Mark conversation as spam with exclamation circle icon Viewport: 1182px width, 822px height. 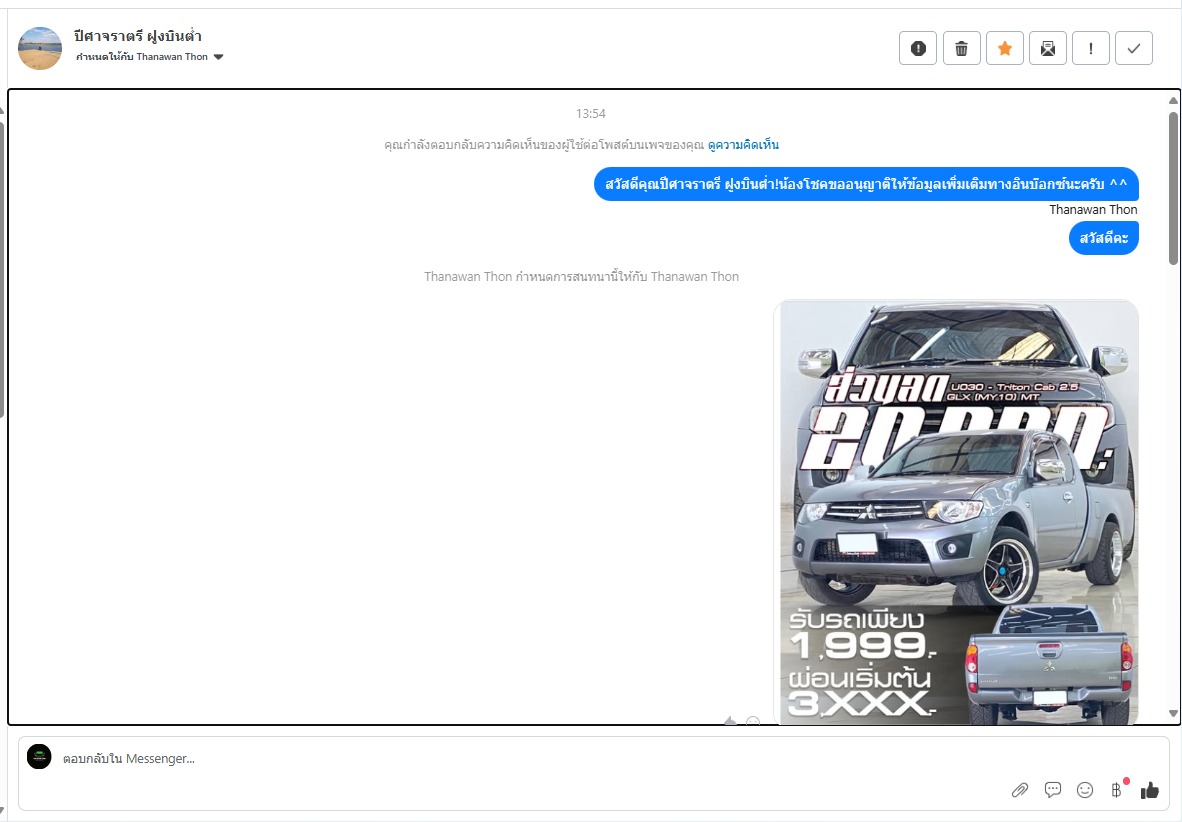(917, 48)
